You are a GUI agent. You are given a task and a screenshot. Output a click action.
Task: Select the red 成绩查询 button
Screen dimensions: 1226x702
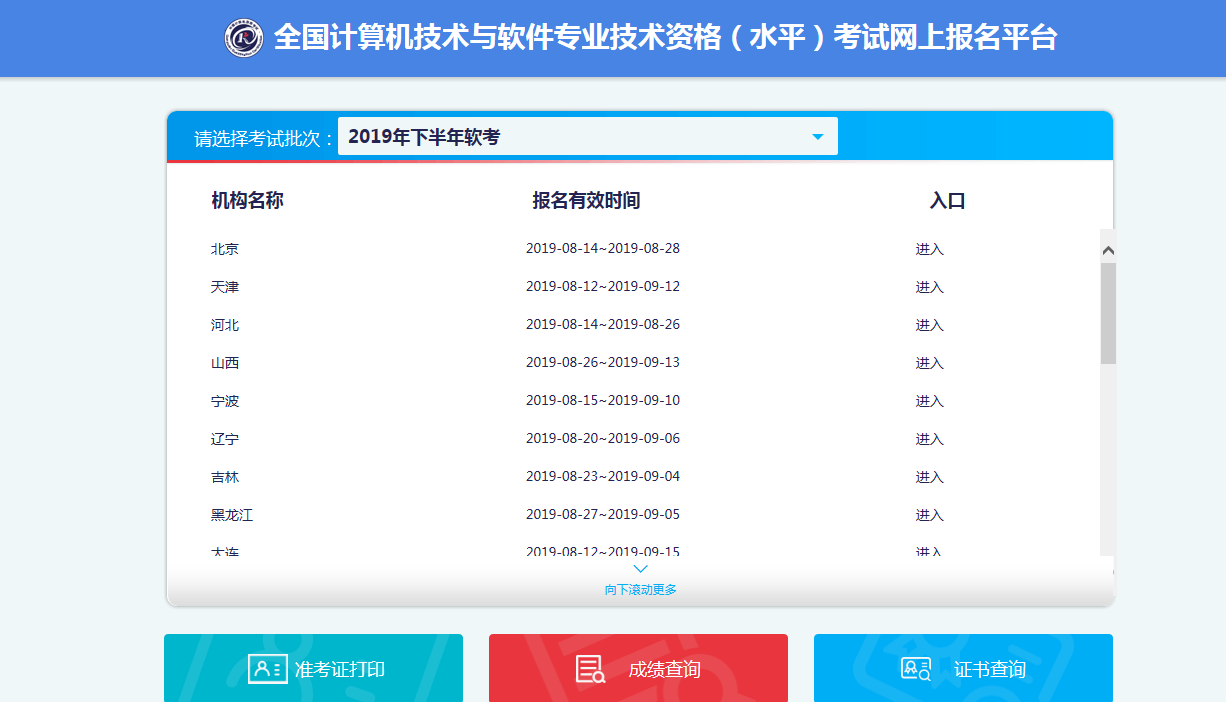point(638,668)
